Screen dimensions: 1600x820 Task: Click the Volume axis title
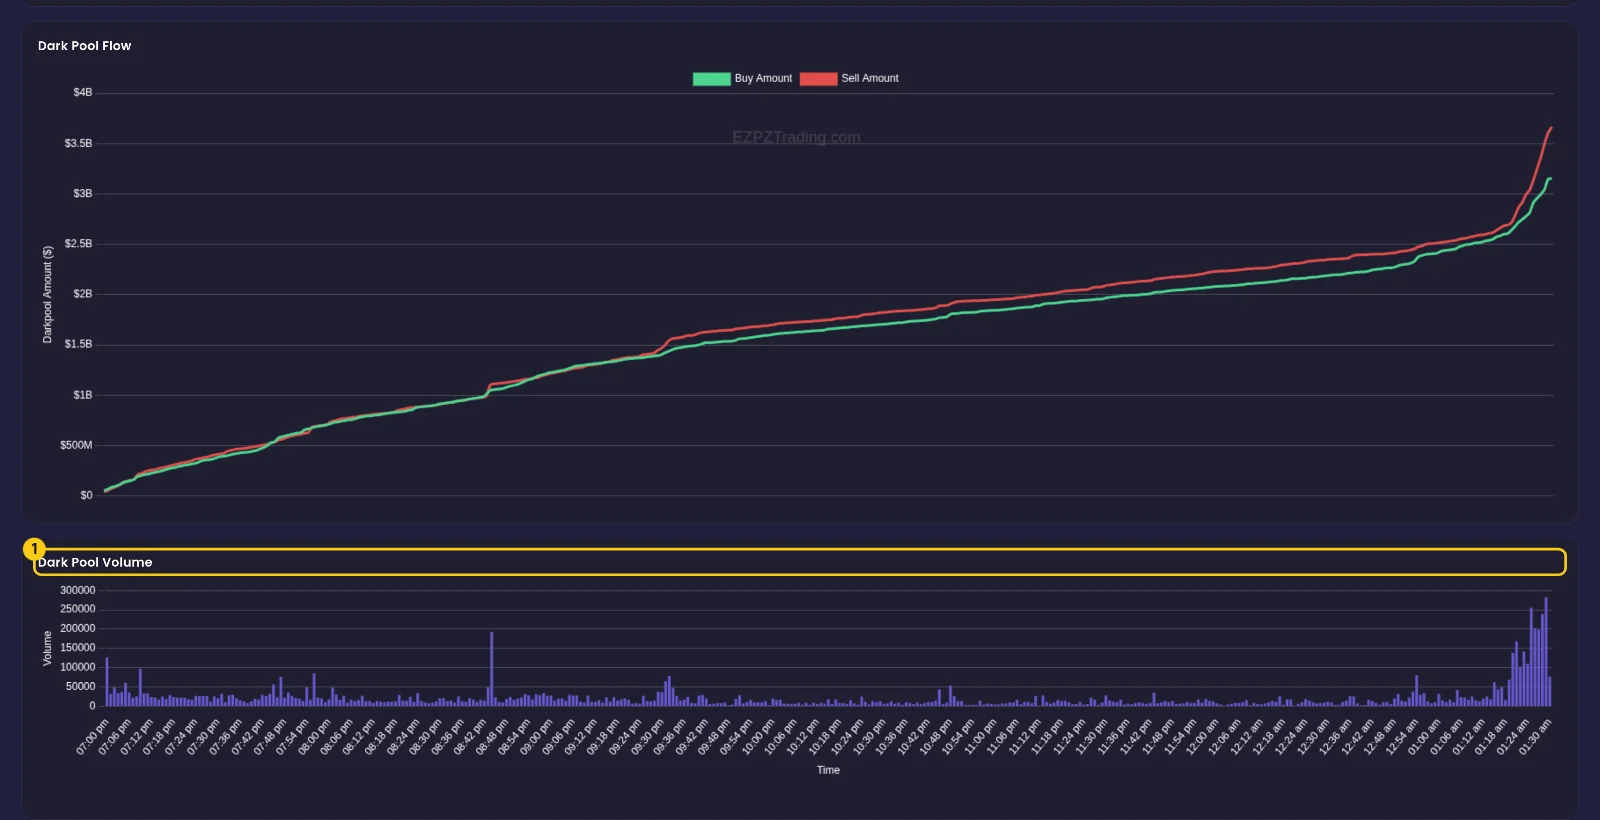point(47,648)
